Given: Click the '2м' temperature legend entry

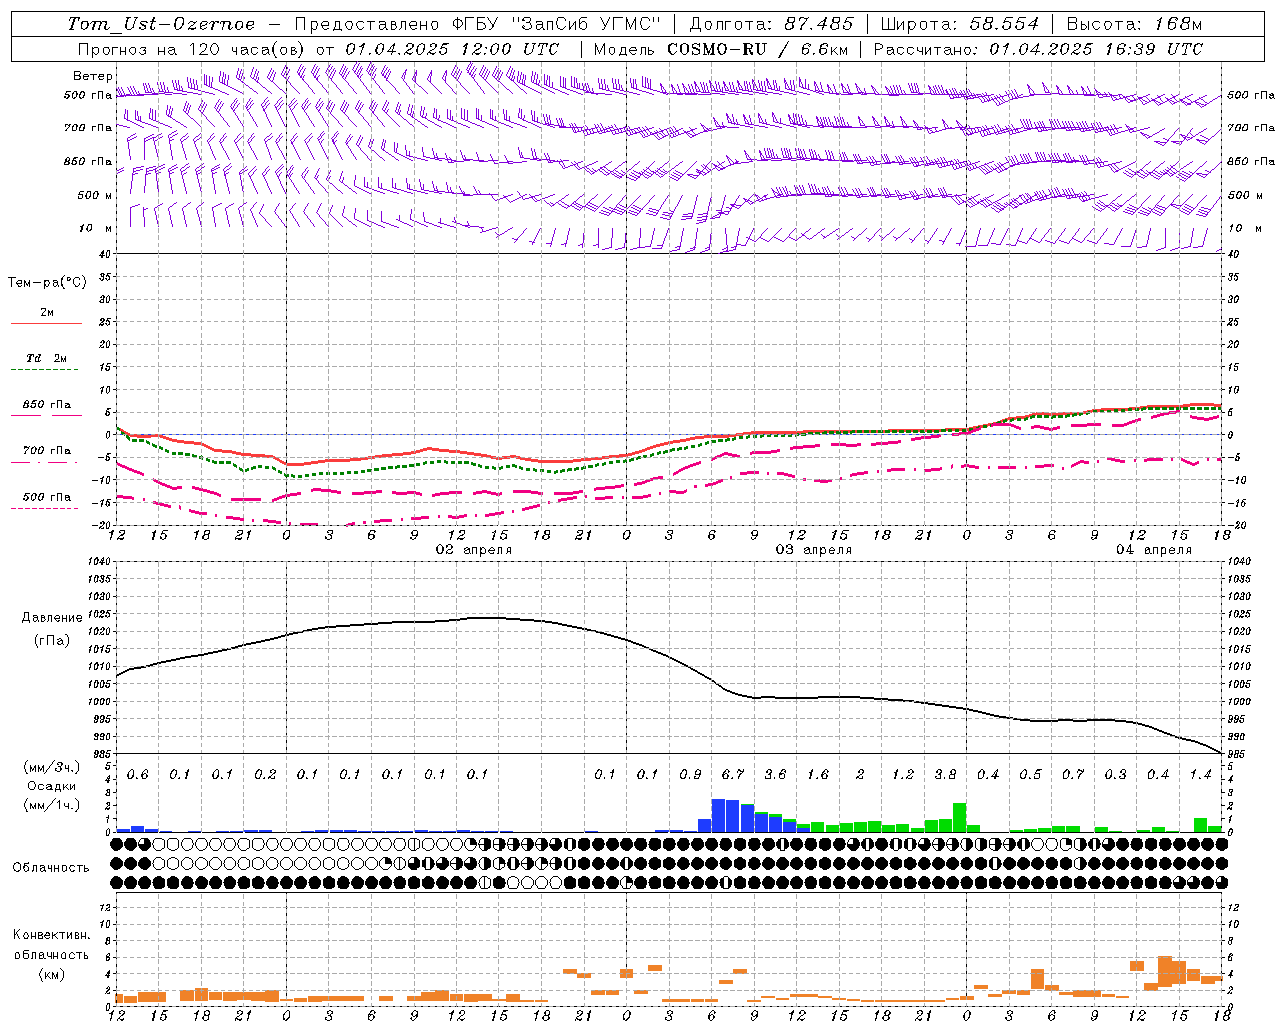Looking at the screenshot, I should [x=47, y=312].
